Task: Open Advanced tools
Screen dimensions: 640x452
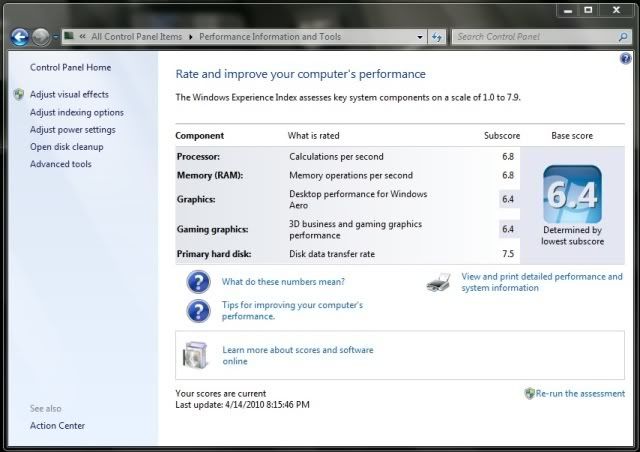Action: [x=61, y=164]
